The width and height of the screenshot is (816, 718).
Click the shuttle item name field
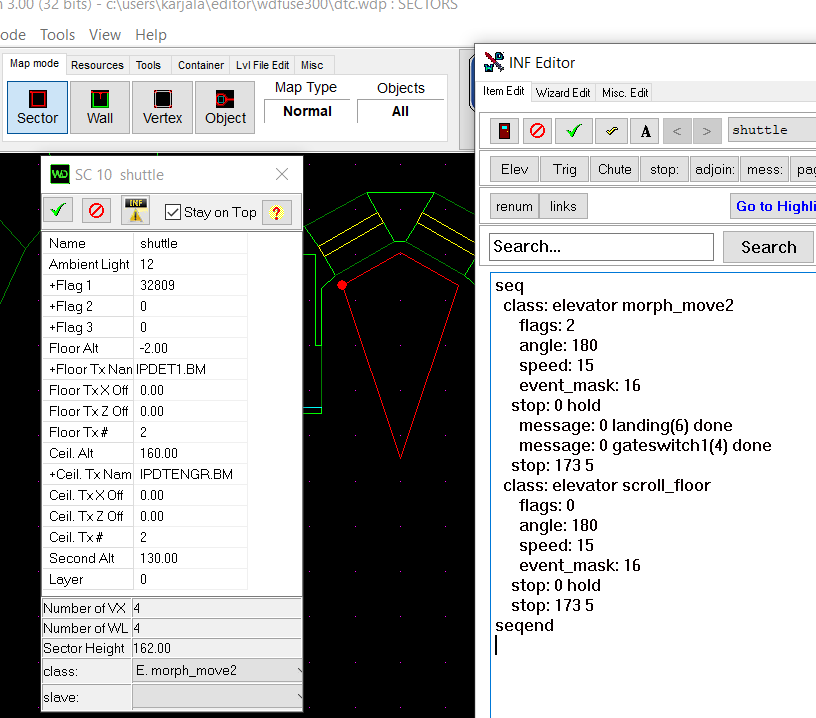[772, 130]
